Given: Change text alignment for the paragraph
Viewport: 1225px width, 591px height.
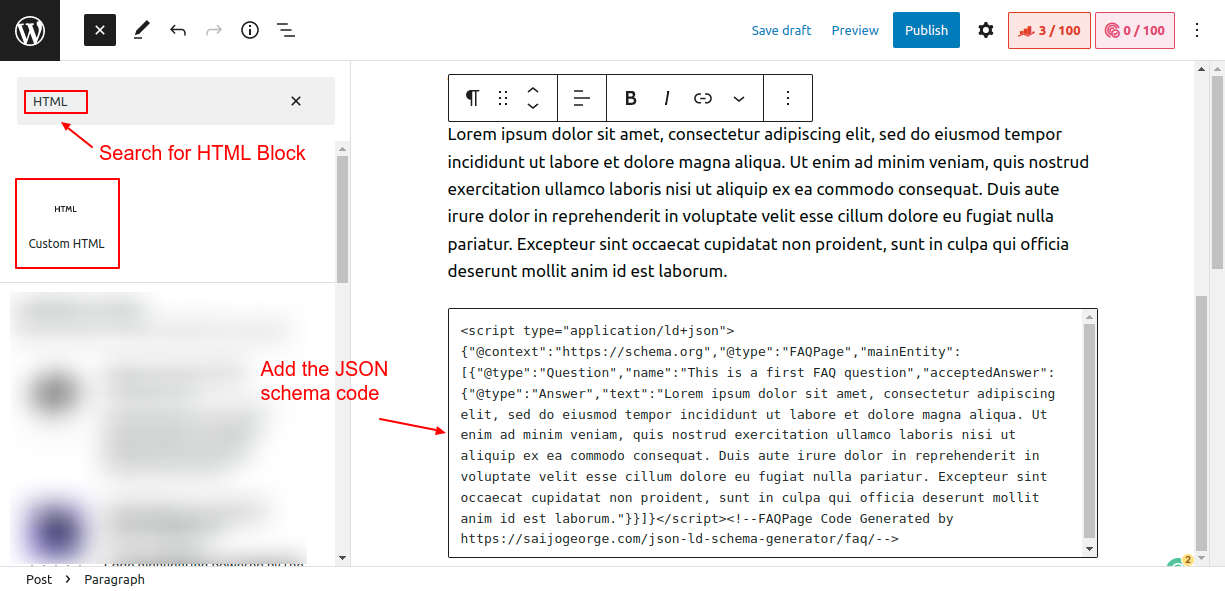Looking at the screenshot, I should coord(581,97).
